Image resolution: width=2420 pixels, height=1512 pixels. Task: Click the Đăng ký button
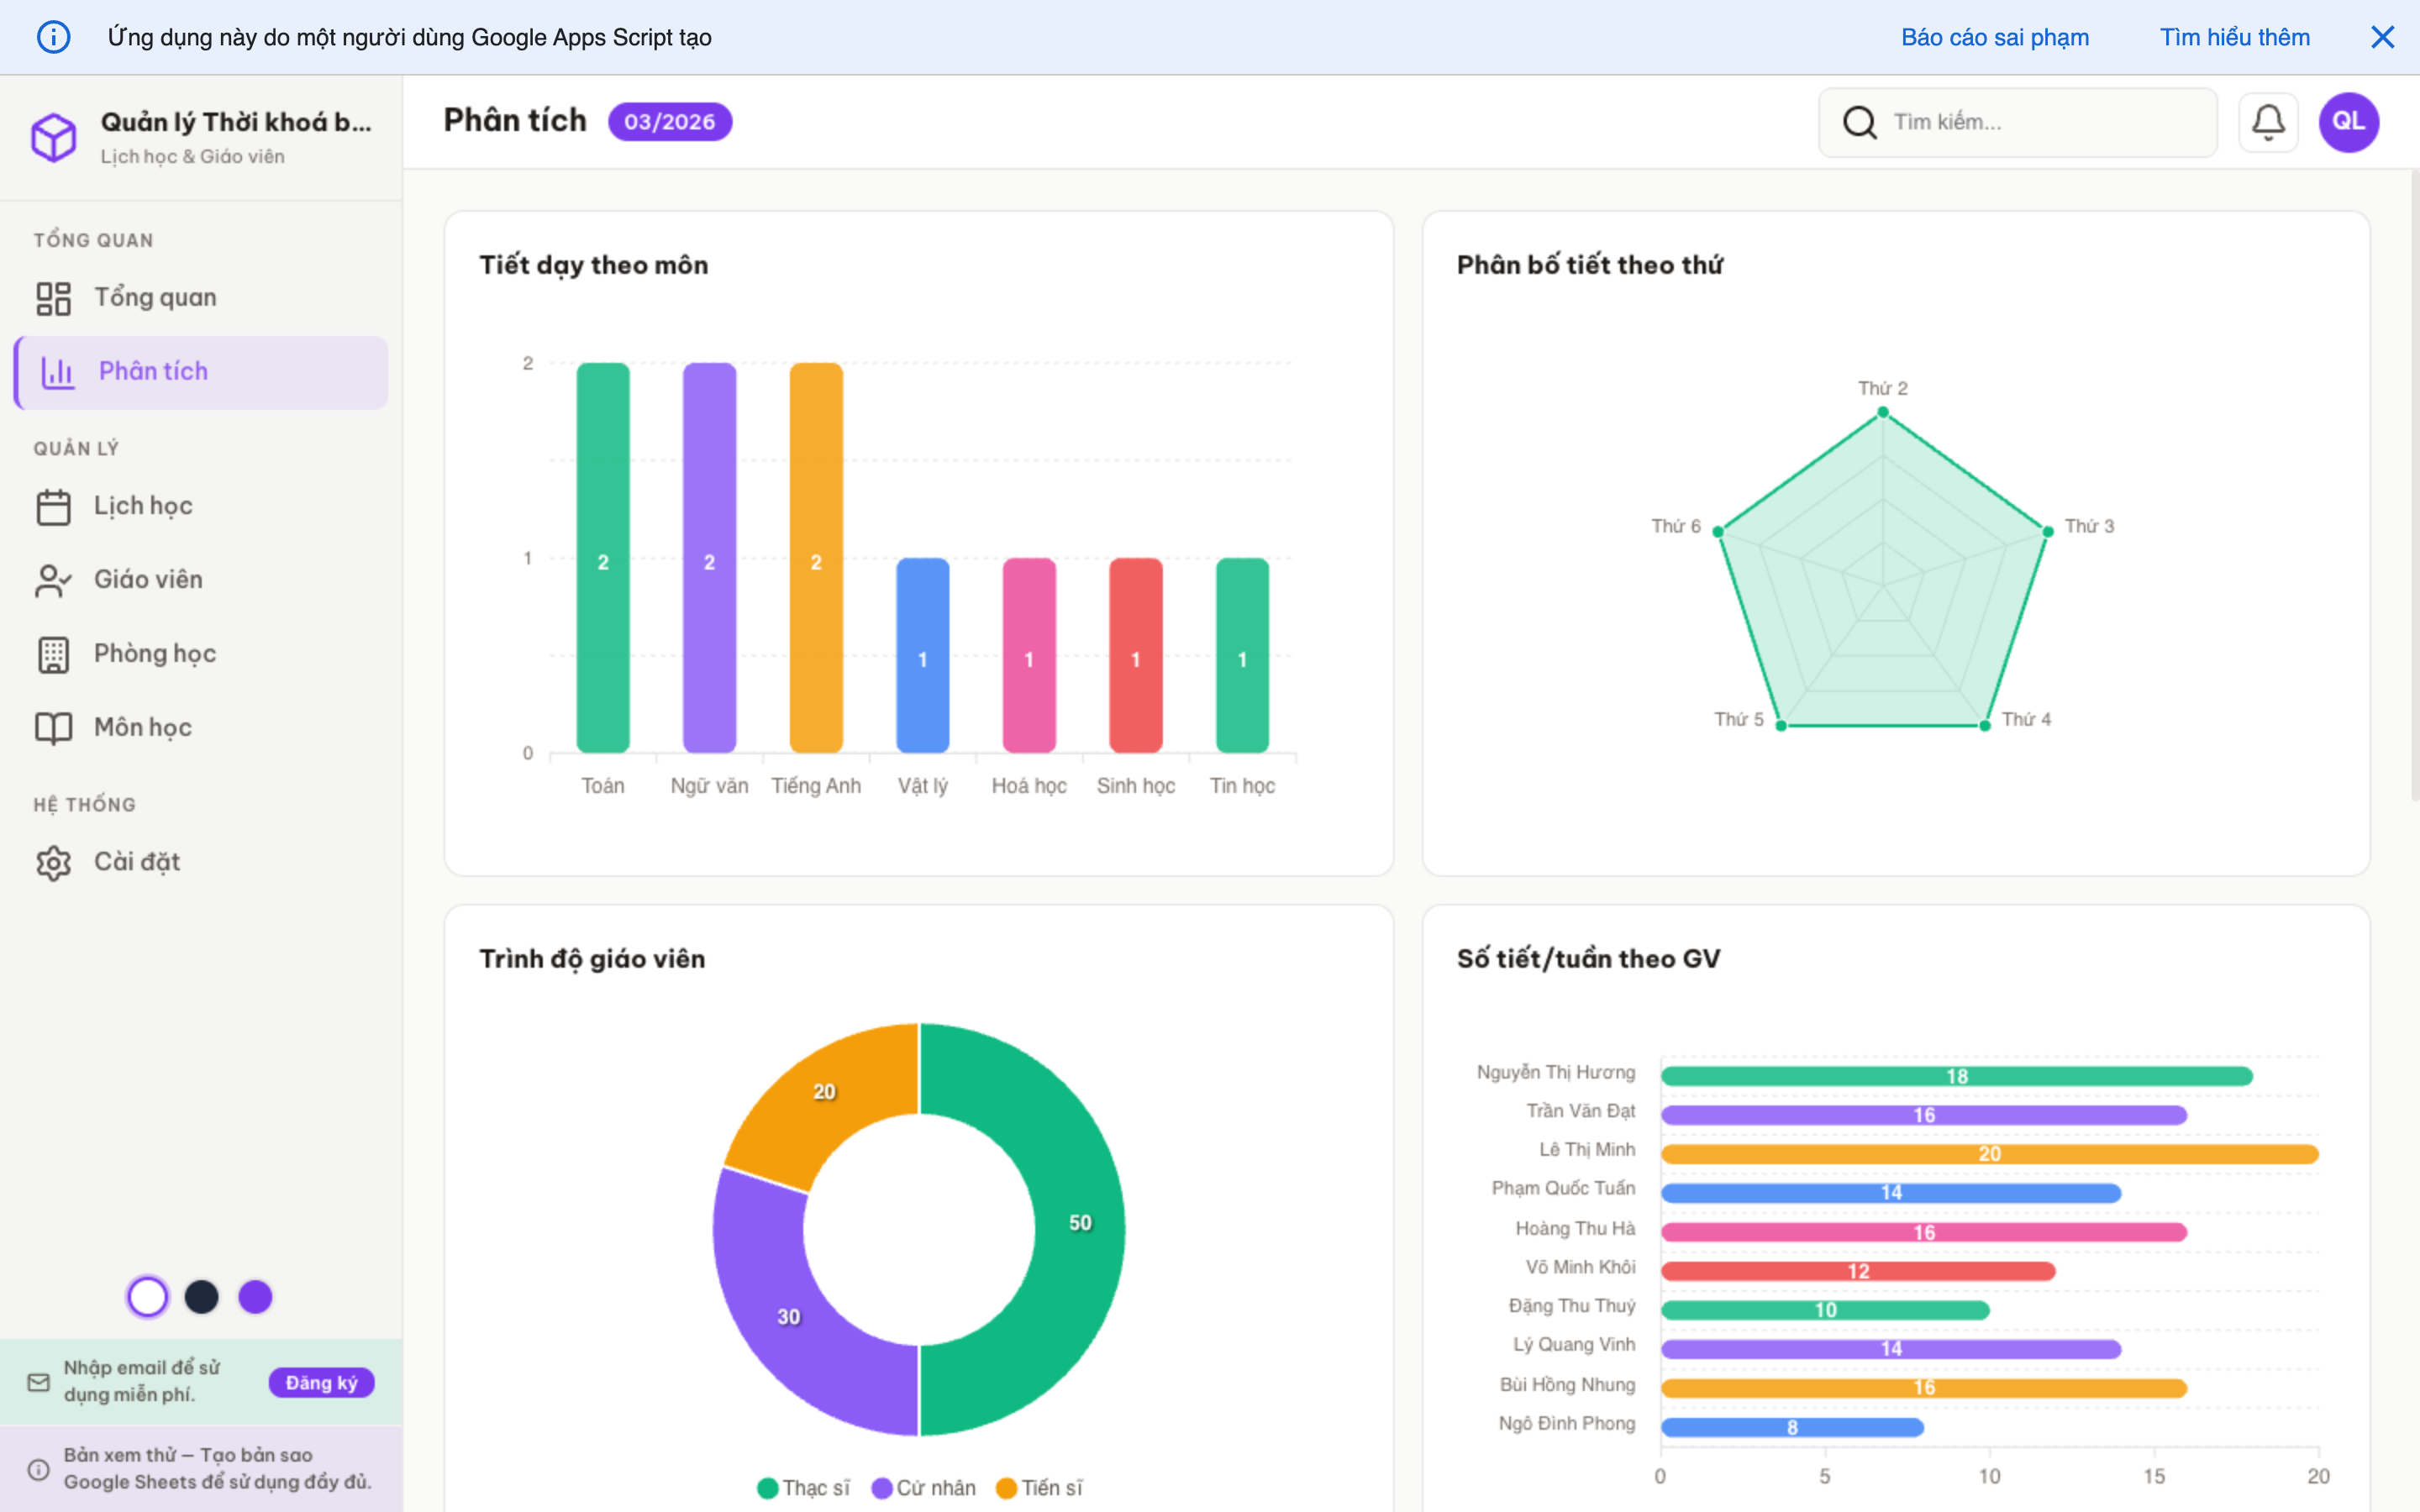point(321,1382)
